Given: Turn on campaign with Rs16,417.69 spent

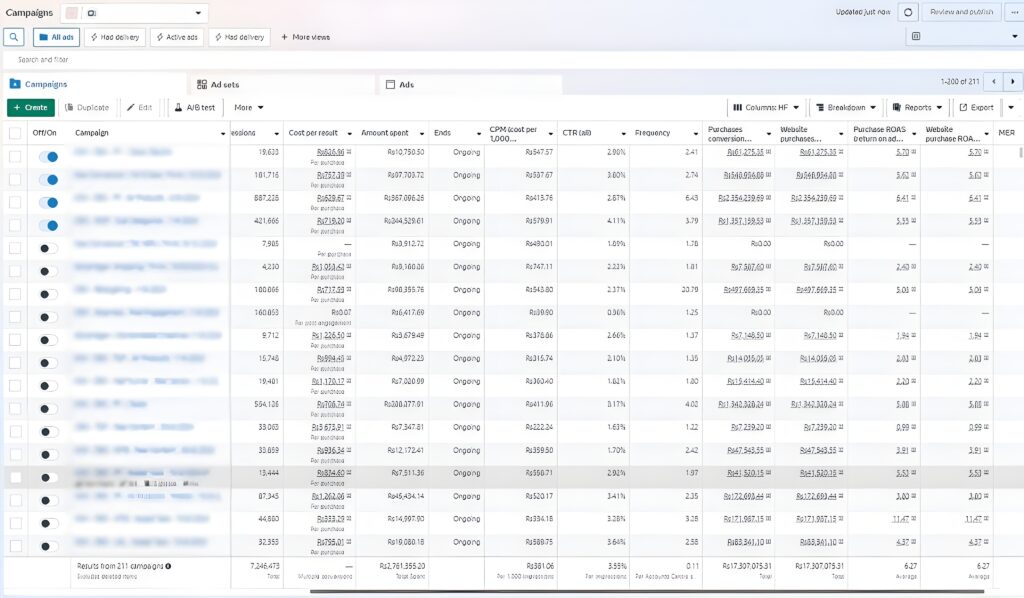Looking at the screenshot, I should (x=48, y=317).
